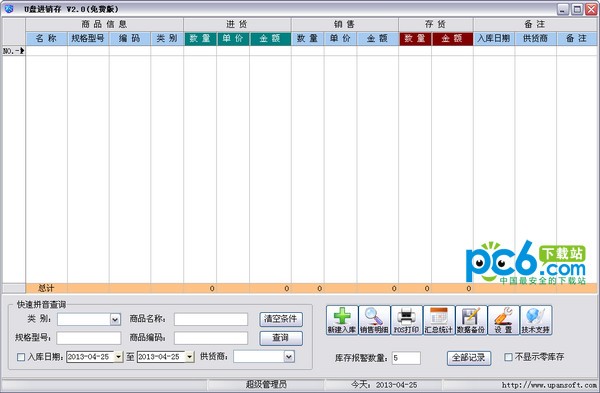Viewport: 600px width, 393px height.
Task: Click the 规格型号 column header
Action: 88,39
